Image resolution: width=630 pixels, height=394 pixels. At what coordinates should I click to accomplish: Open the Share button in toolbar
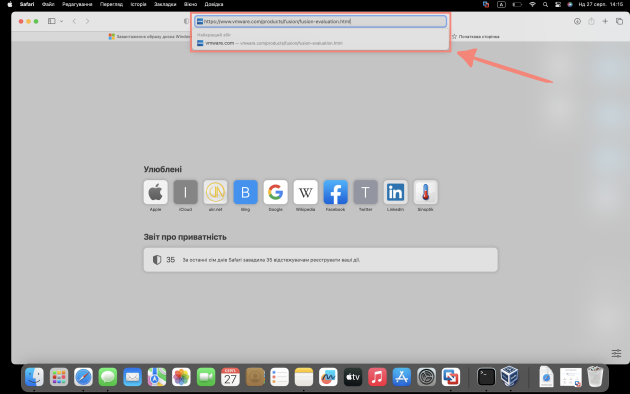[x=591, y=21]
